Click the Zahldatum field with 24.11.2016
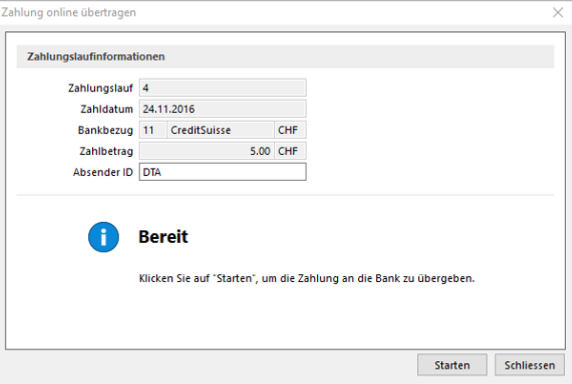The height and width of the screenshot is (384, 572). click(x=223, y=109)
